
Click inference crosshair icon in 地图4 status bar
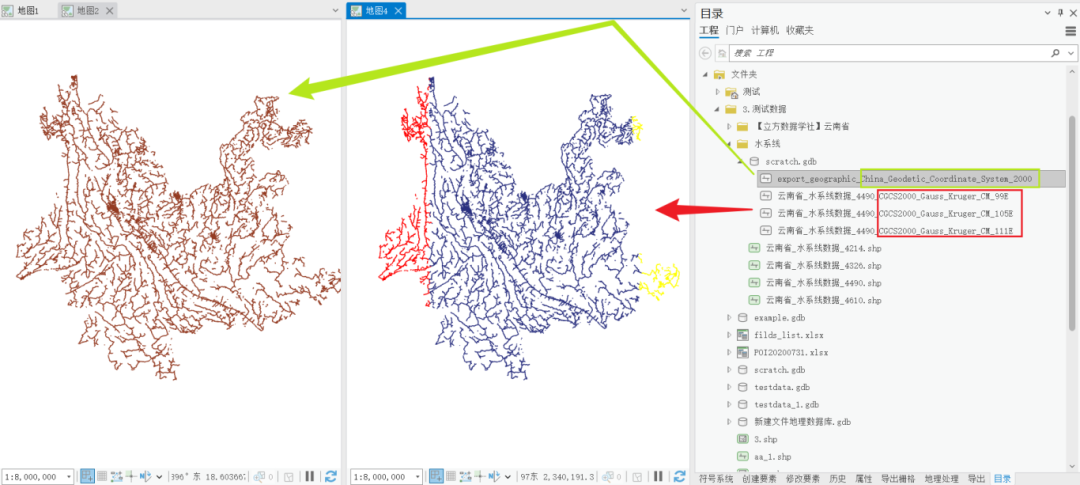(x=480, y=476)
